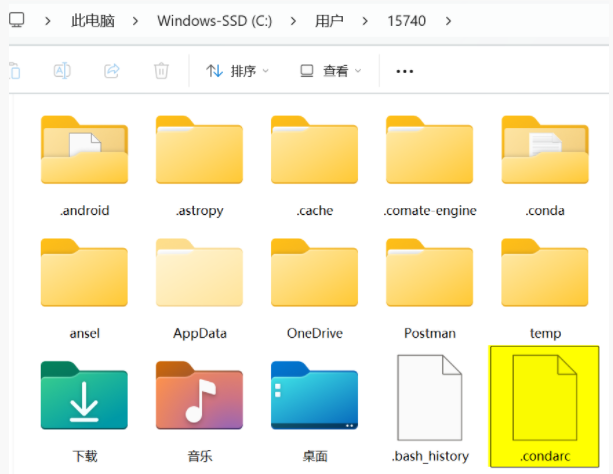Select the .conda folder icon
This screenshot has height=474, width=613.
[x=545, y=149]
